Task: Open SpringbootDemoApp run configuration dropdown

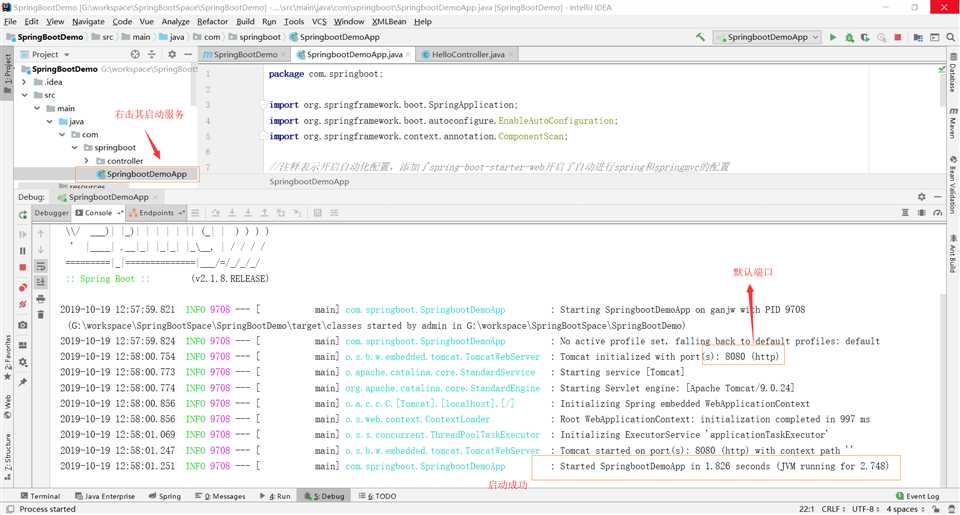Action: pos(767,37)
